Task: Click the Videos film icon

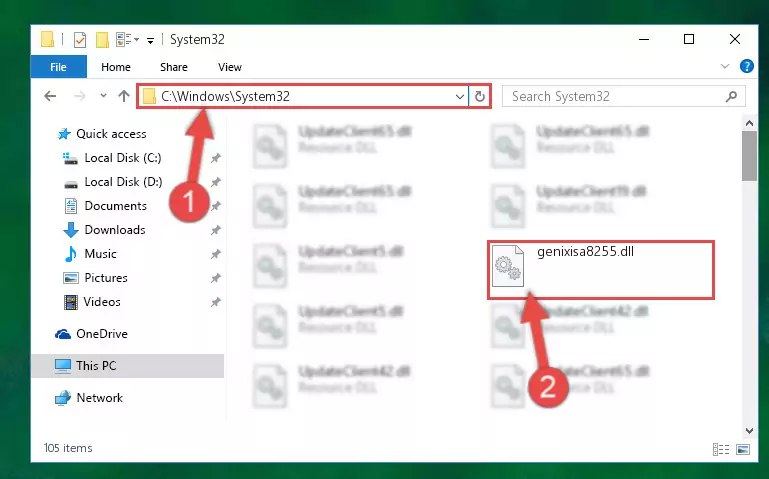Action: tap(71, 302)
